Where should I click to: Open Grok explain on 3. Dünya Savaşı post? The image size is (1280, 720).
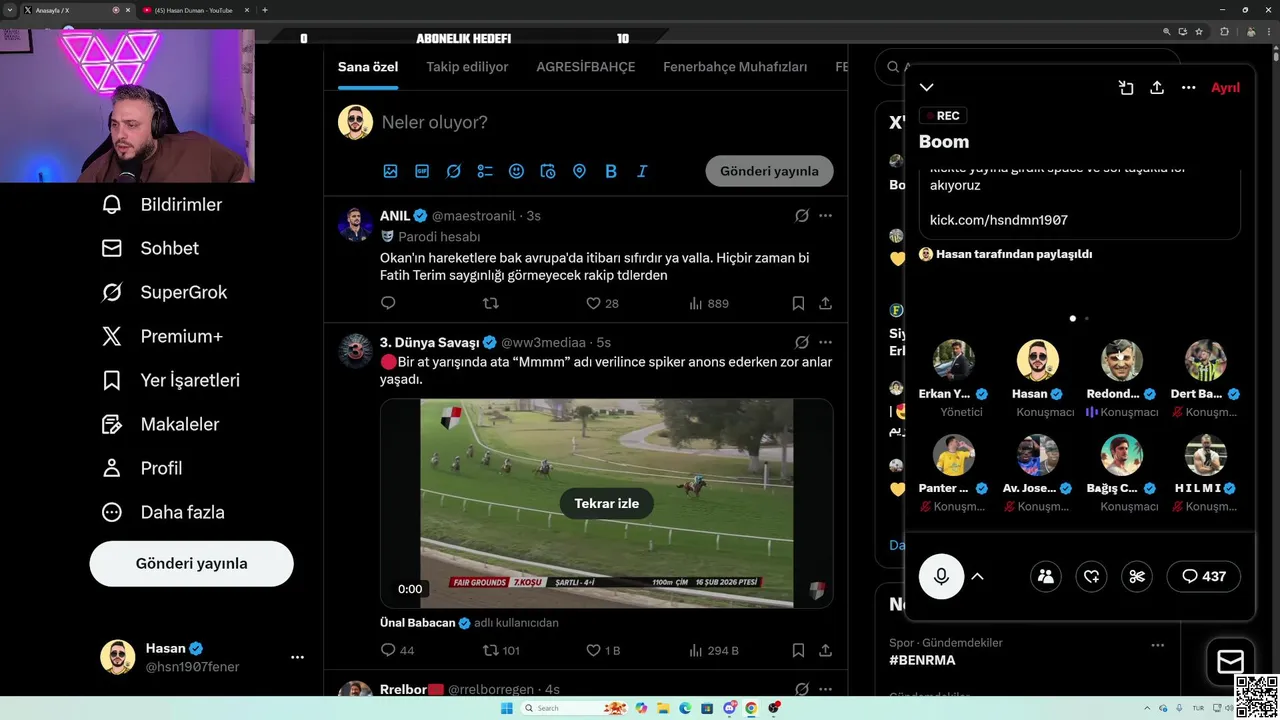coord(801,342)
